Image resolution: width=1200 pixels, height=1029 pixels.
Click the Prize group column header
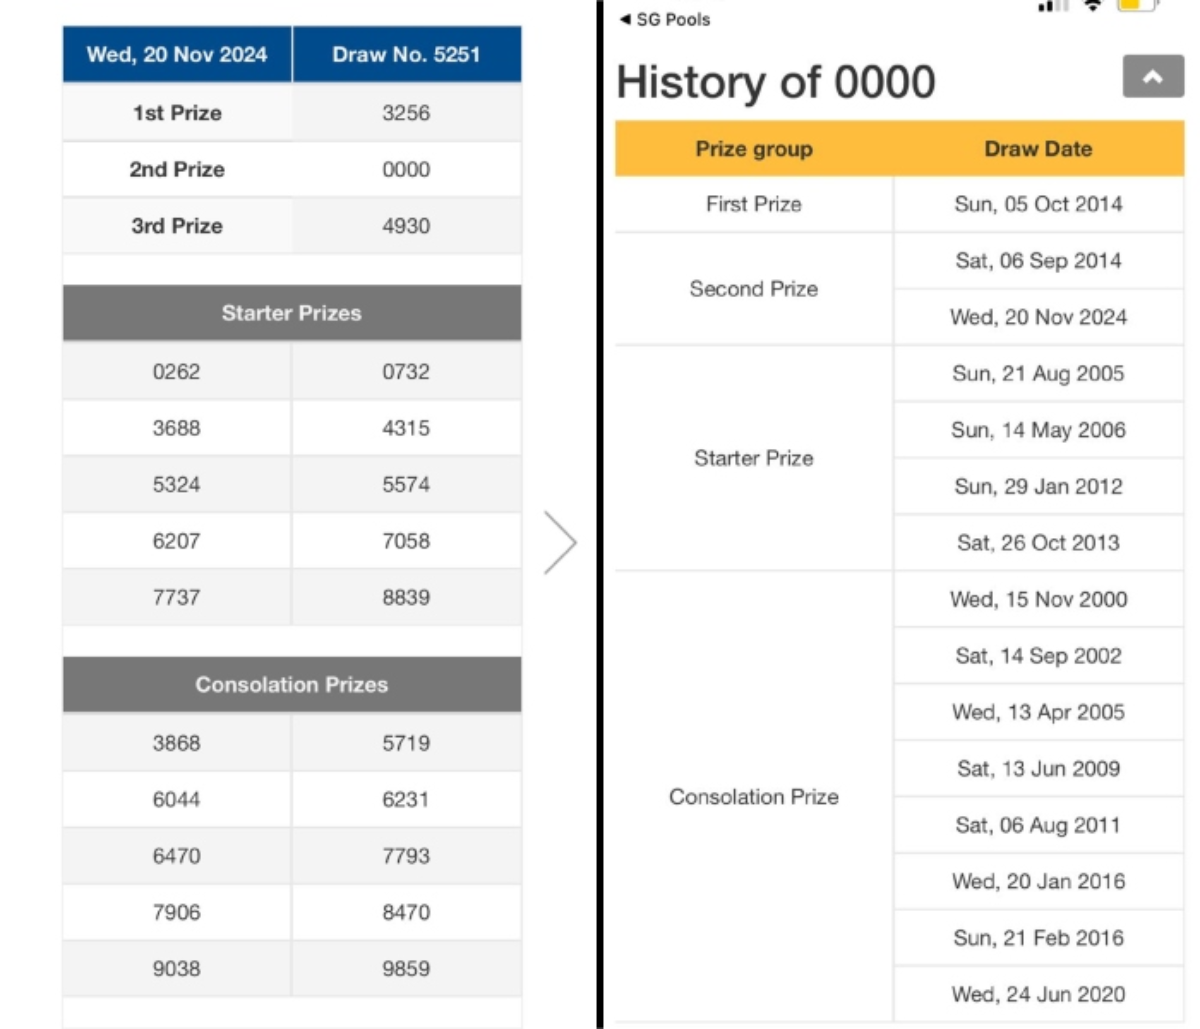pos(754,149)
